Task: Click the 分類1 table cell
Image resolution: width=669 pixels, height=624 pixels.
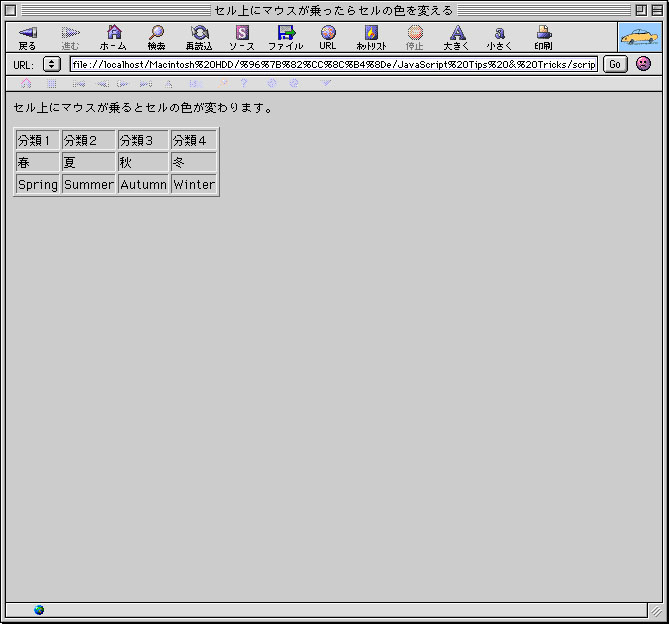Action: (38, 140)
